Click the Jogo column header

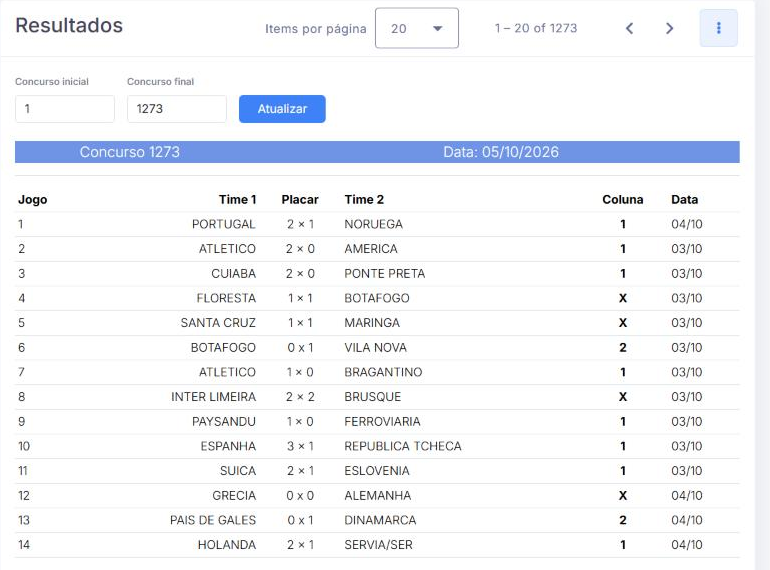pyautogui.click(x=33, y=199)
